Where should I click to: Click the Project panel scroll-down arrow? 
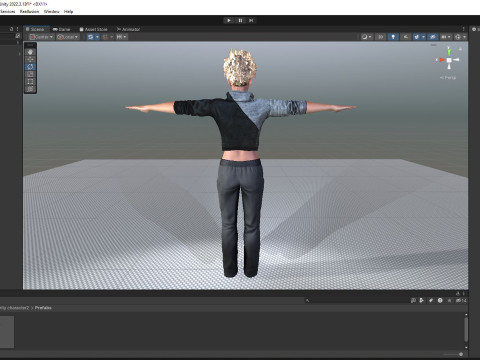pyautogui.click(x=466, y=347)
